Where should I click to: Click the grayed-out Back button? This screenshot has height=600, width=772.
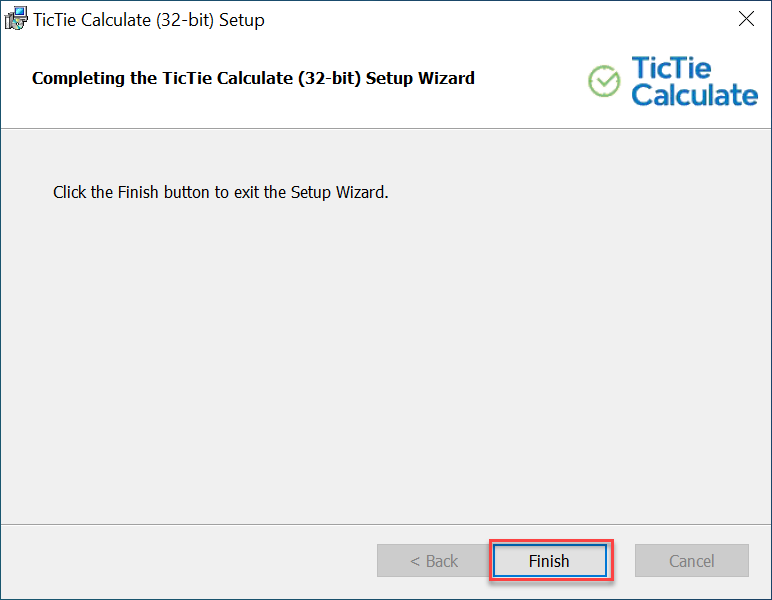(434, 561)
